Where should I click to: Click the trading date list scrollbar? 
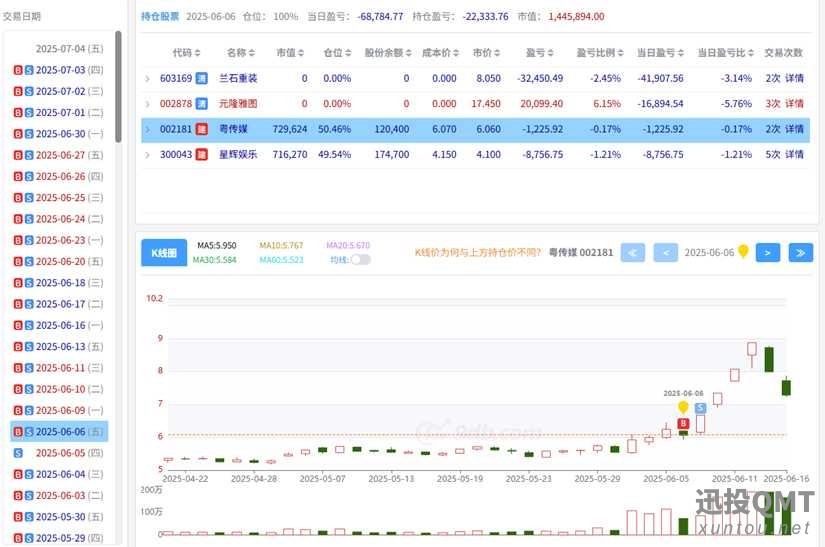pyautogui.click(x=118, y=86)
